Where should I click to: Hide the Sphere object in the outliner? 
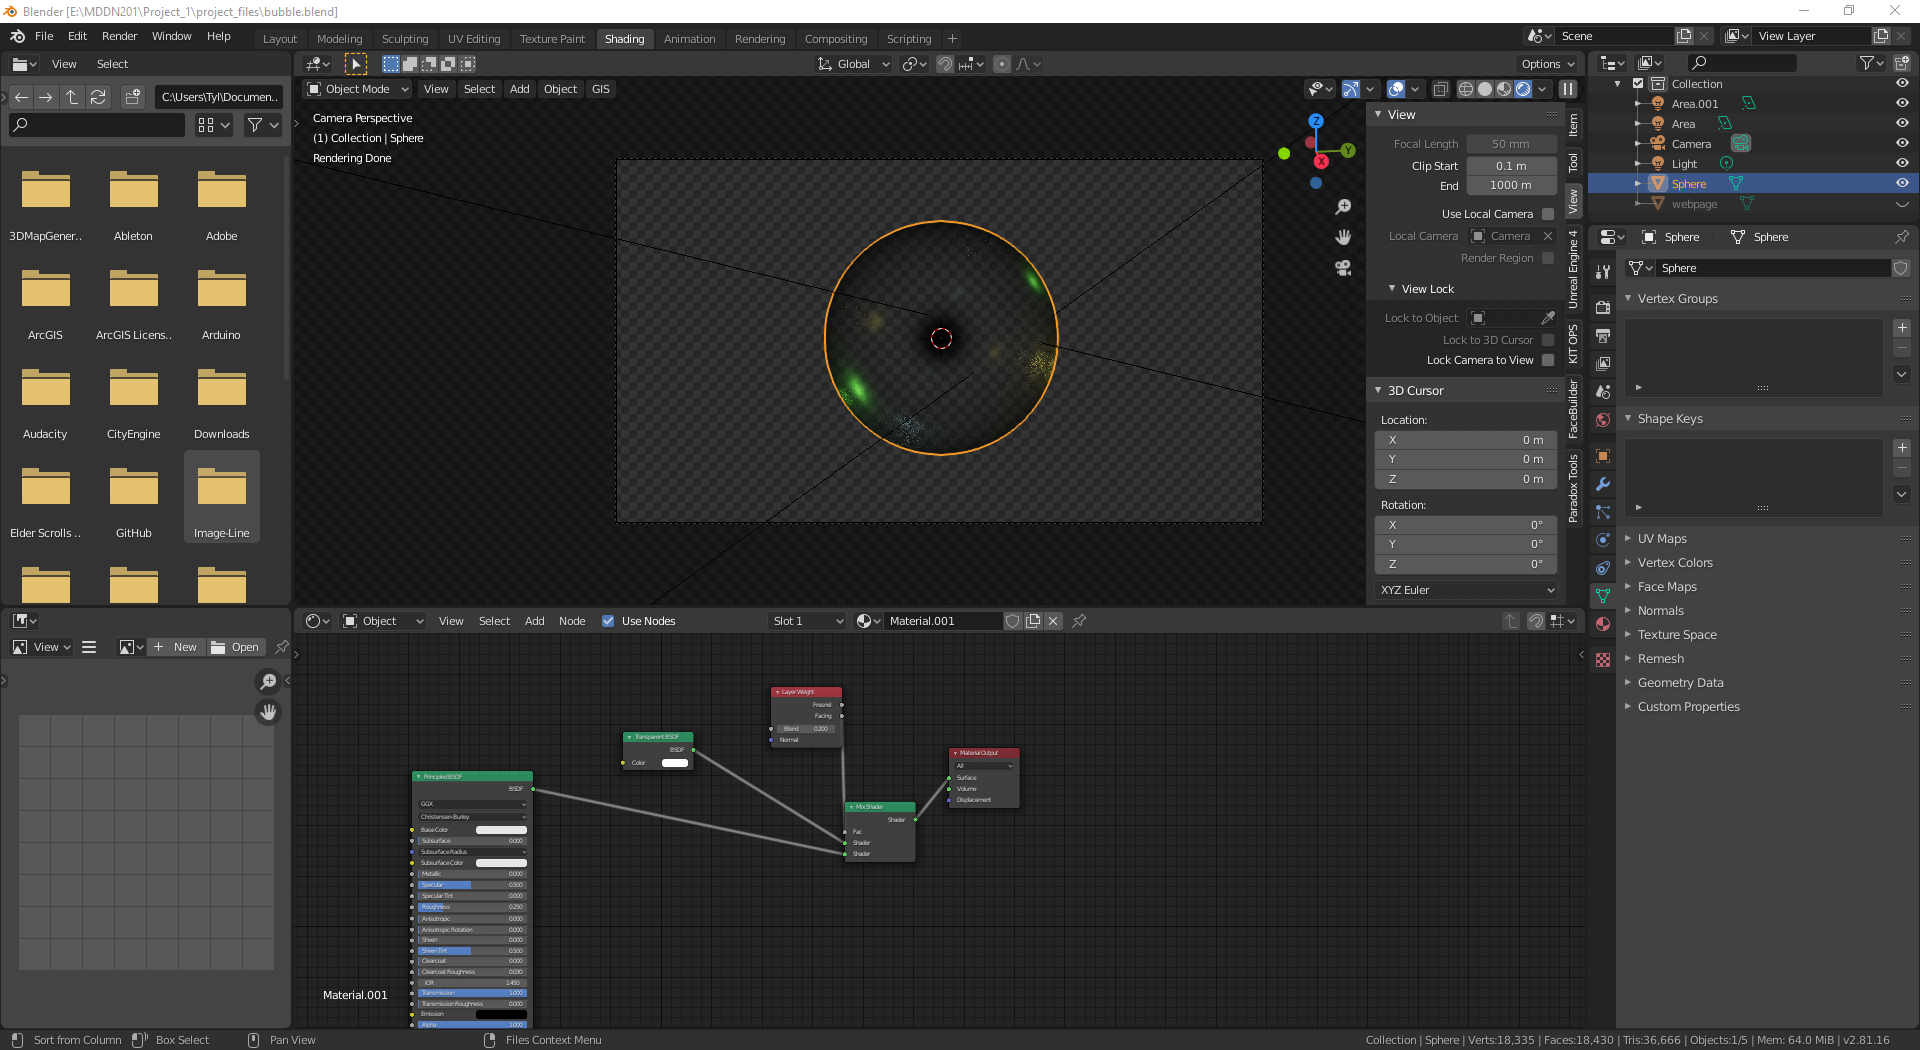coord(1902,184)
